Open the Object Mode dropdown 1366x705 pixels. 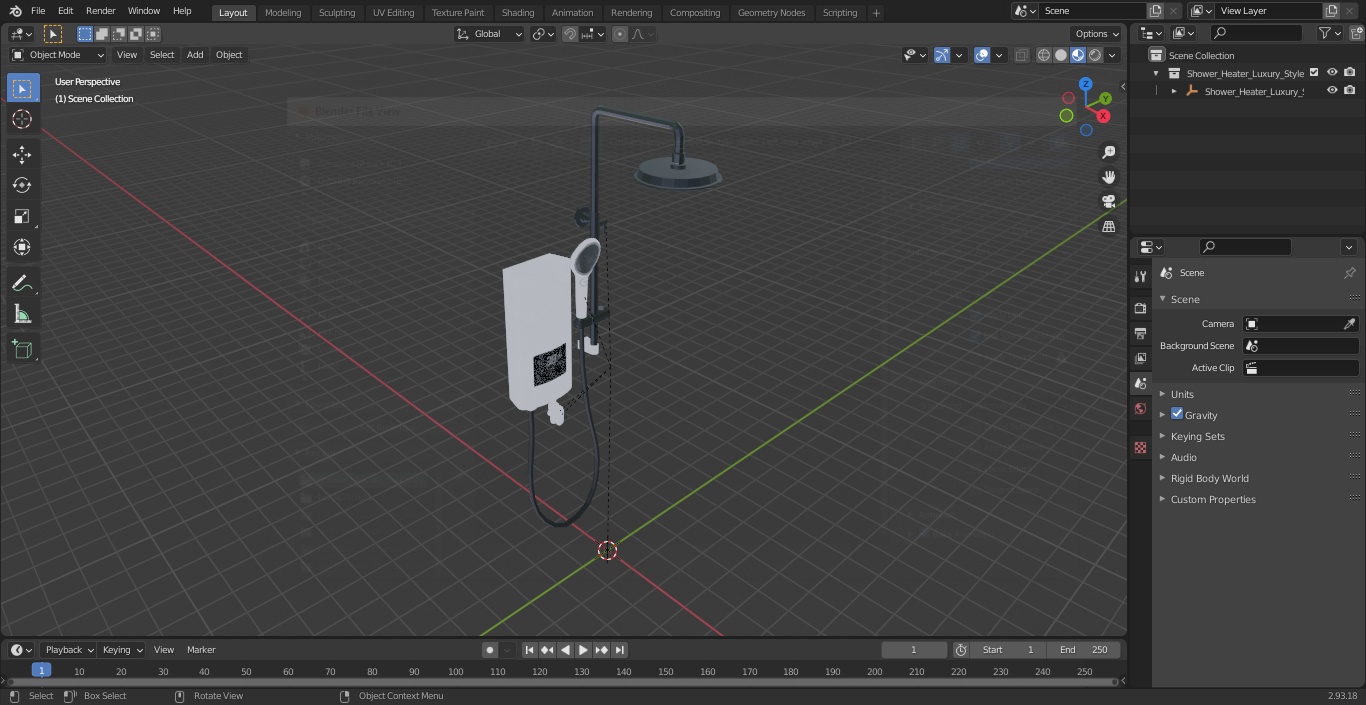(57, 55)
